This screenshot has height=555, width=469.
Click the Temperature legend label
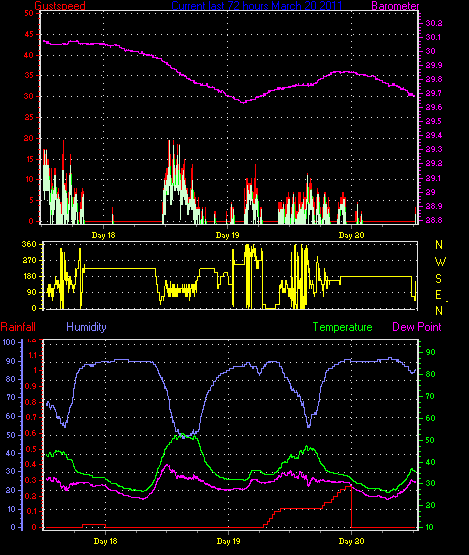342,327
